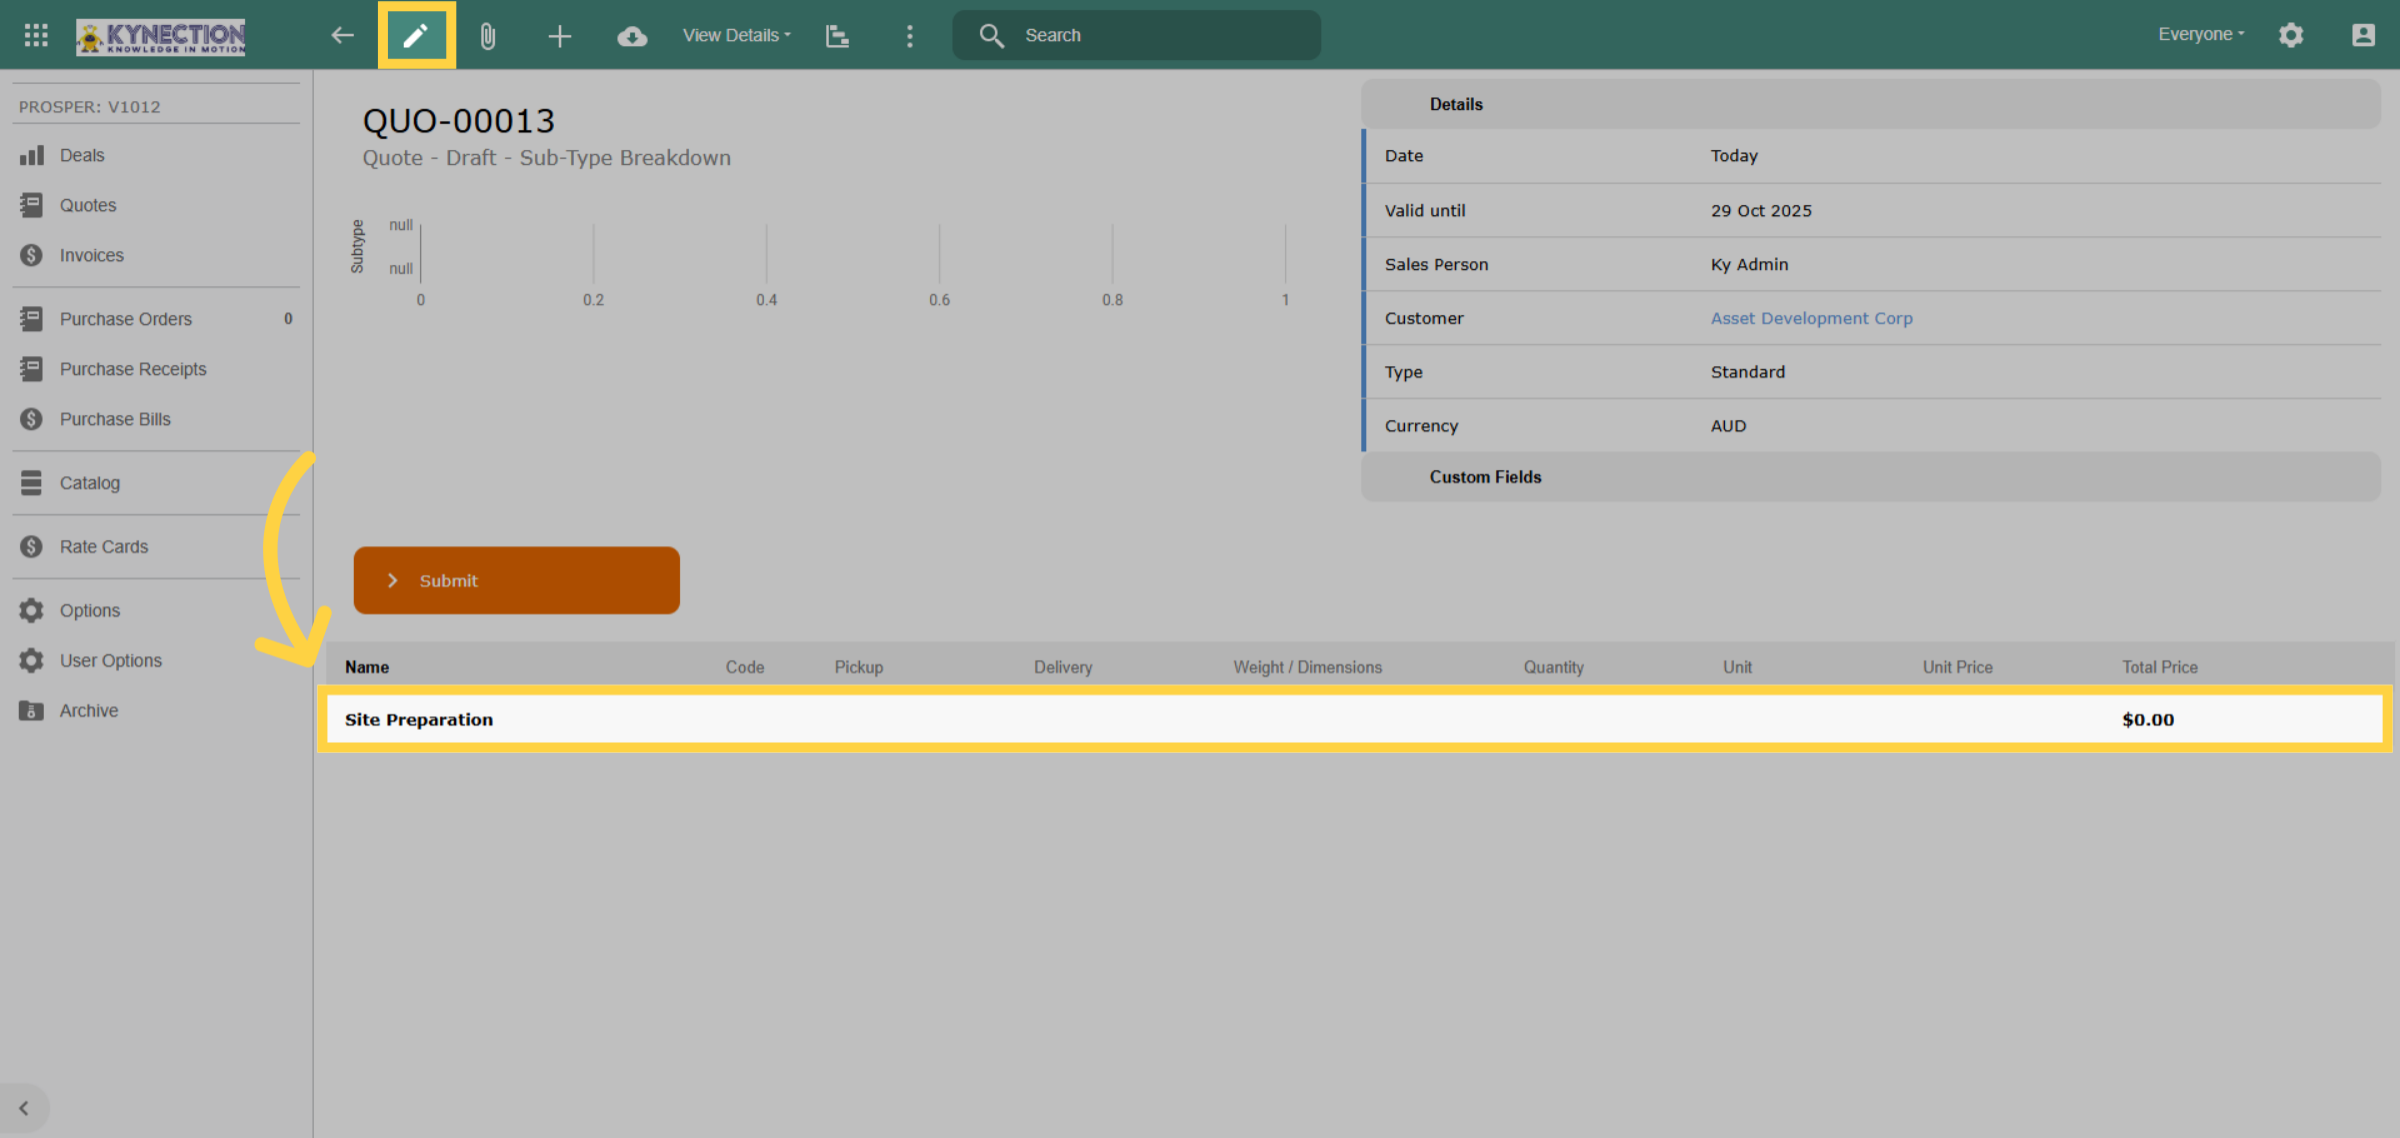
Task: Click the orange Submit button
Action: point(517,580)
